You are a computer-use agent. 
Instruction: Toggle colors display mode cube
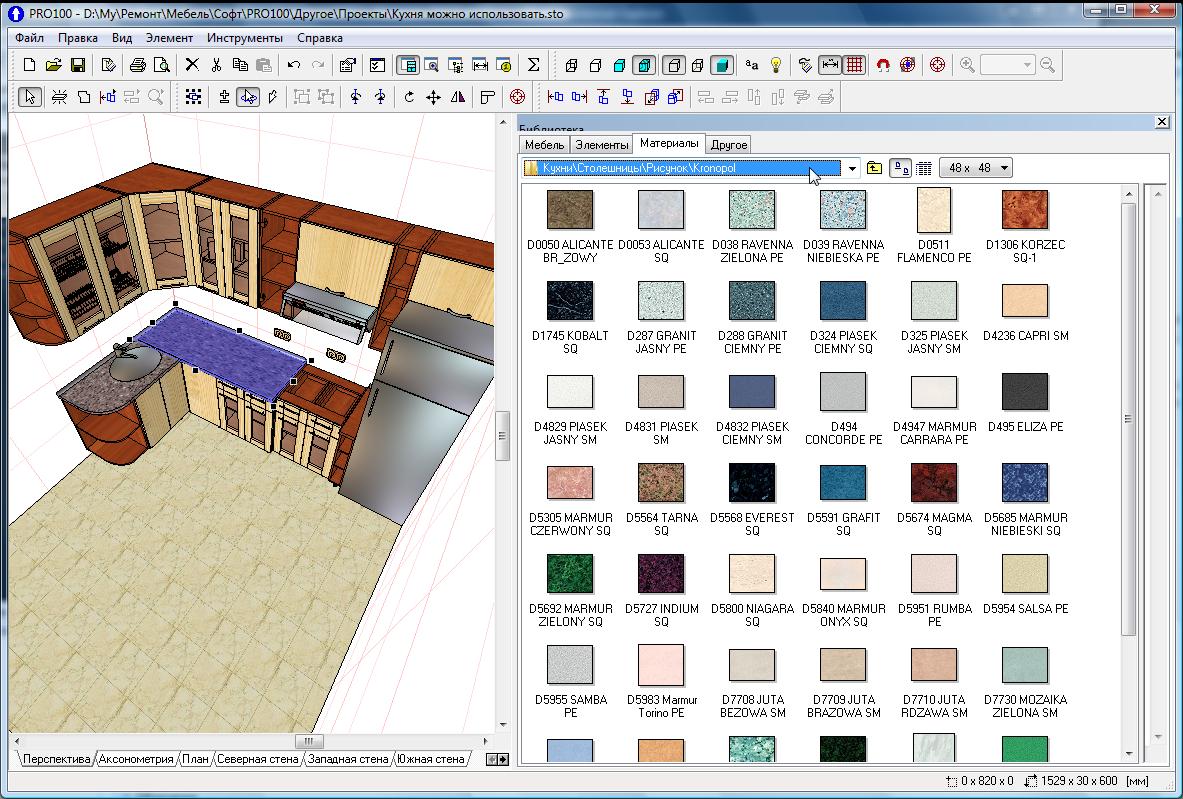(x=619, y=66)
